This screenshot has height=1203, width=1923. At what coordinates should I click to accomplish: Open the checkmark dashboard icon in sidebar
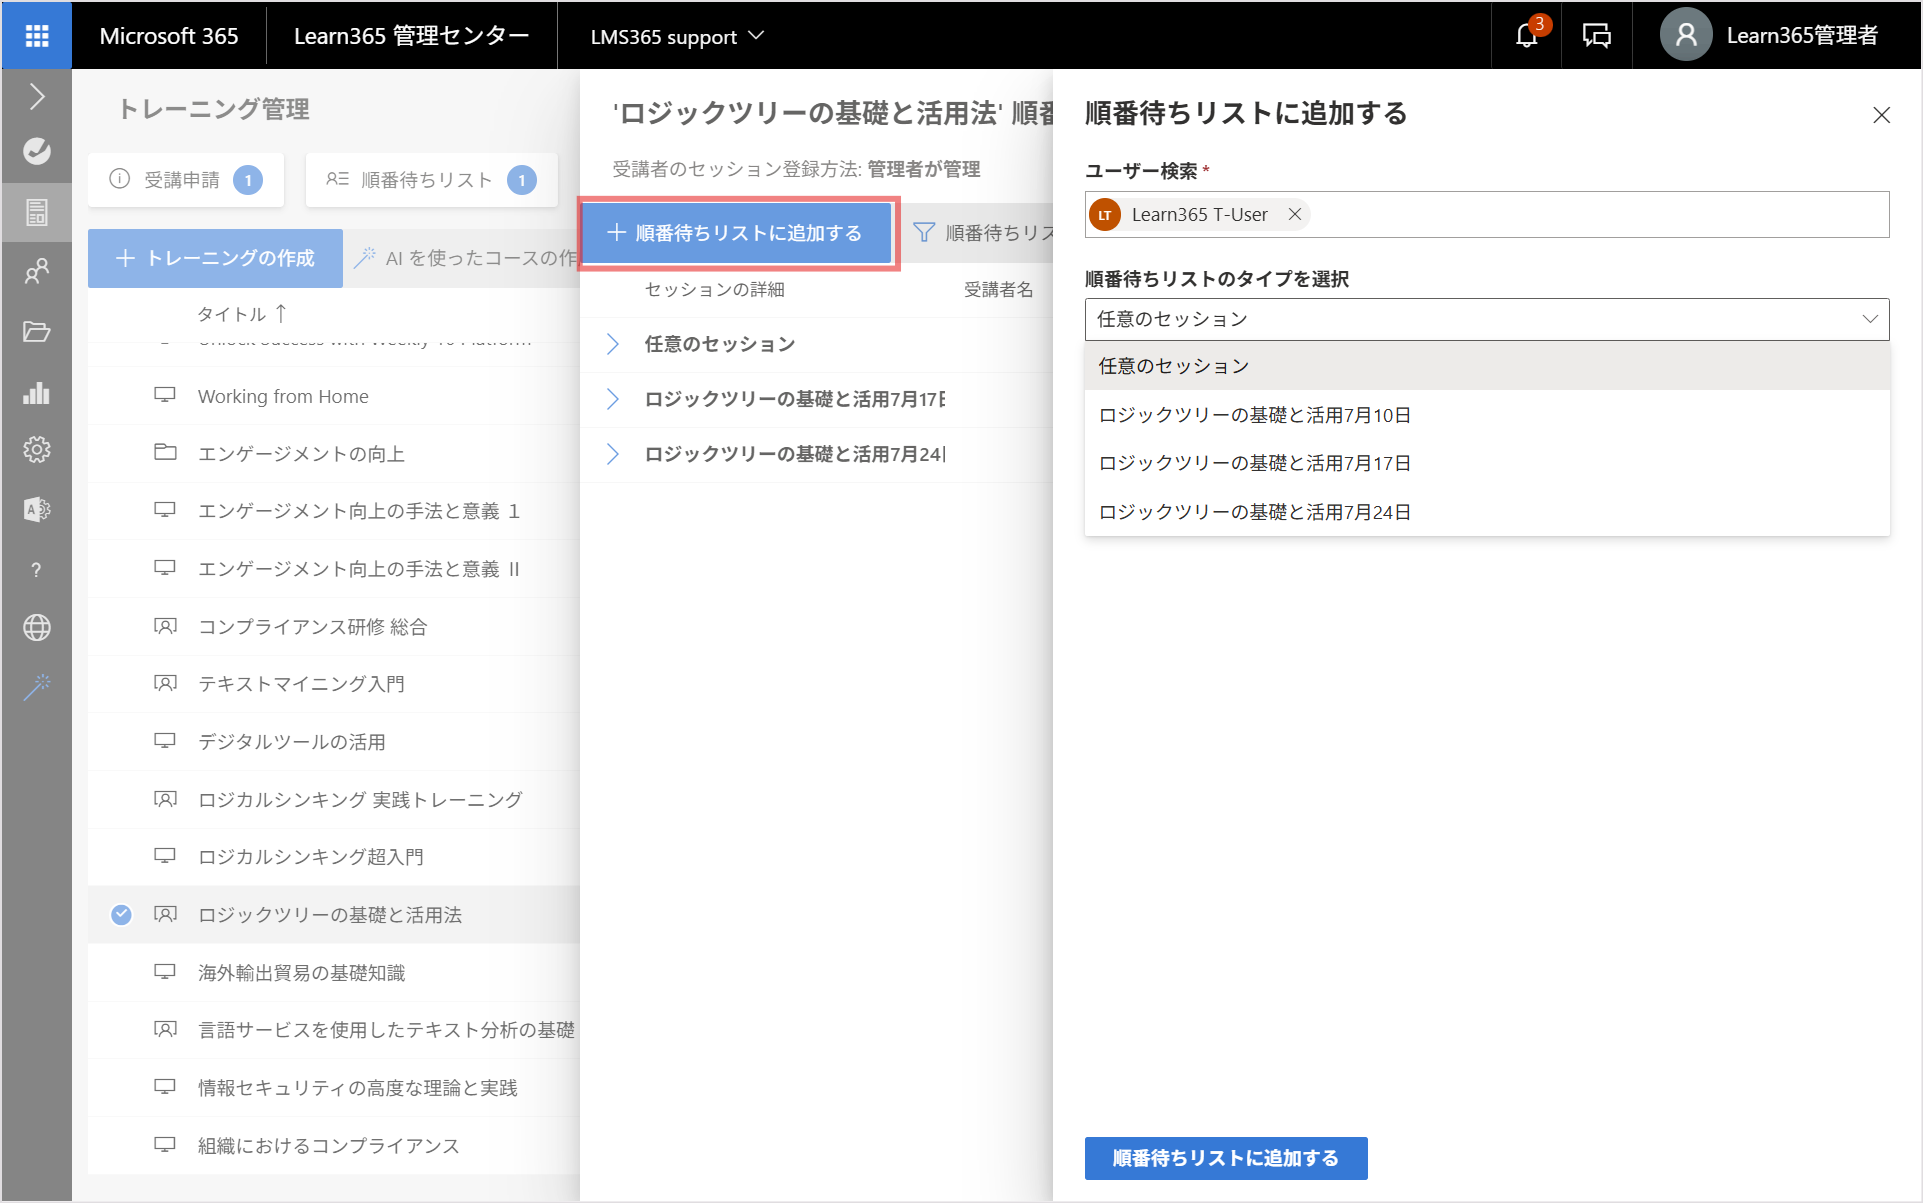[37, 151]
